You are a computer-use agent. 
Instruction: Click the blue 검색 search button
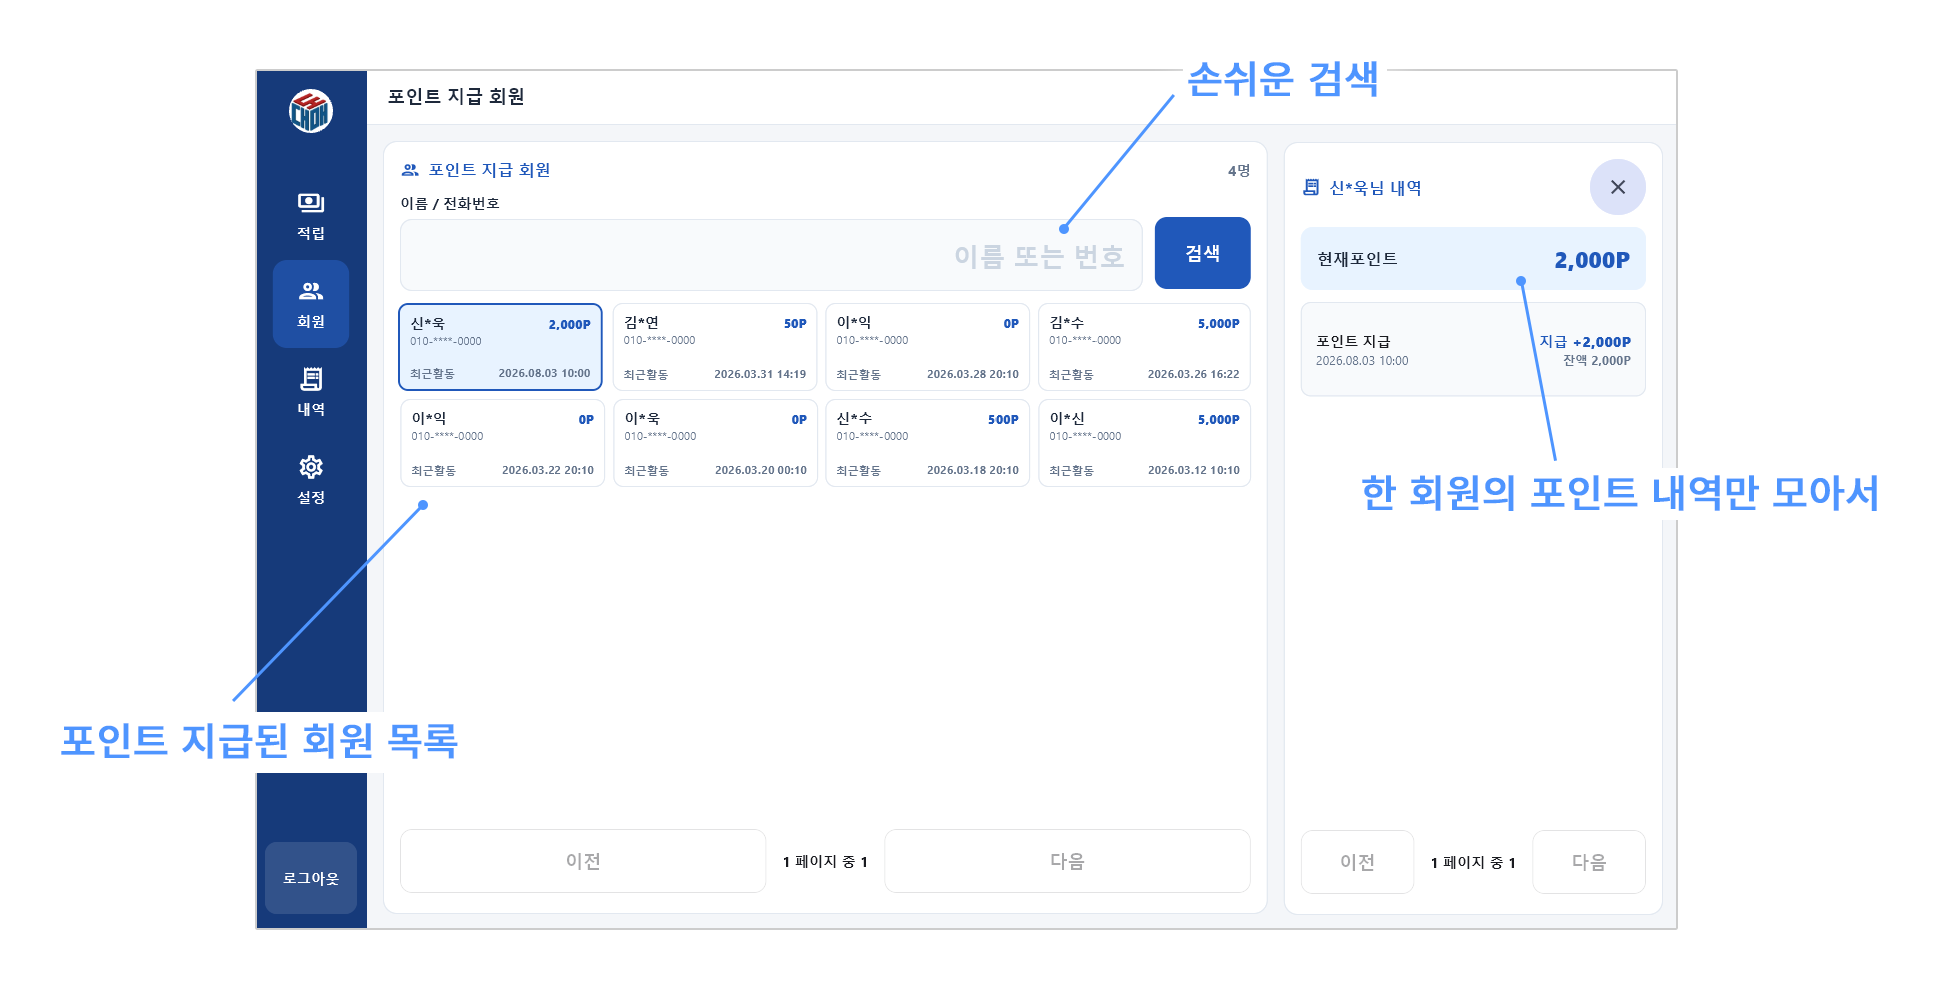coord(1202,253)
